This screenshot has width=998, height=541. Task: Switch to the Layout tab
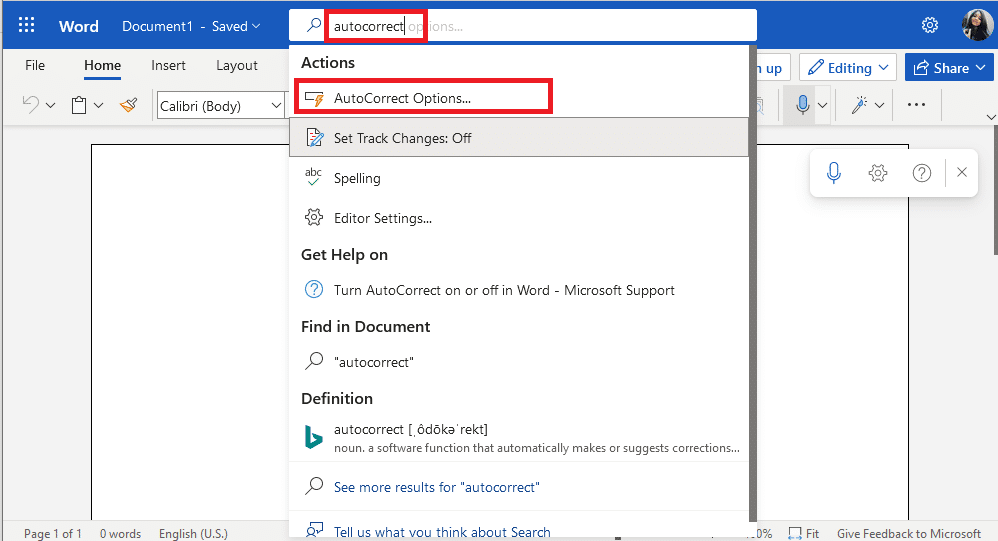pyautogui.click(x=237, y=66)
